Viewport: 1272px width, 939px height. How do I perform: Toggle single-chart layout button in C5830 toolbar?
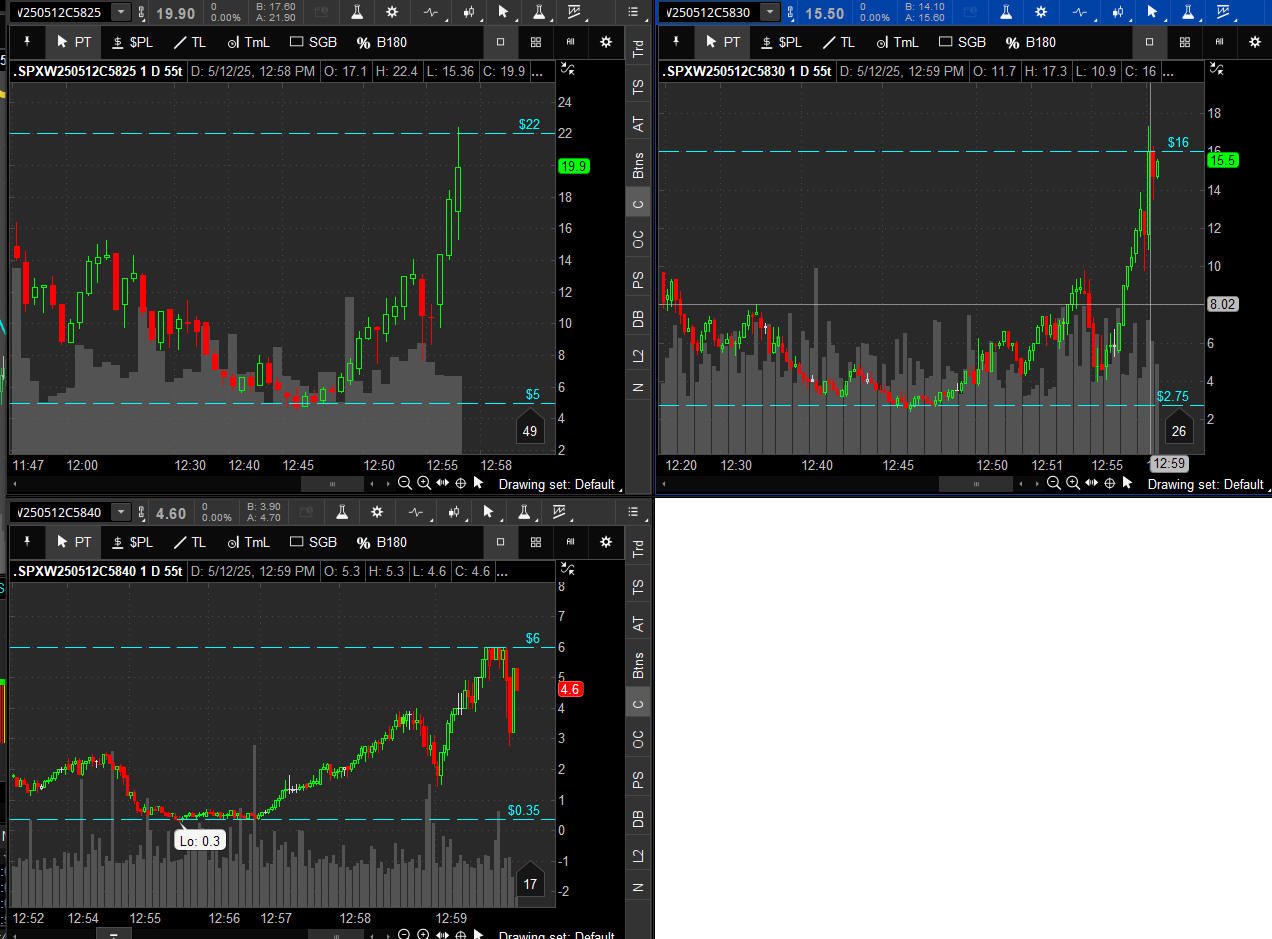click(1149, 42)
